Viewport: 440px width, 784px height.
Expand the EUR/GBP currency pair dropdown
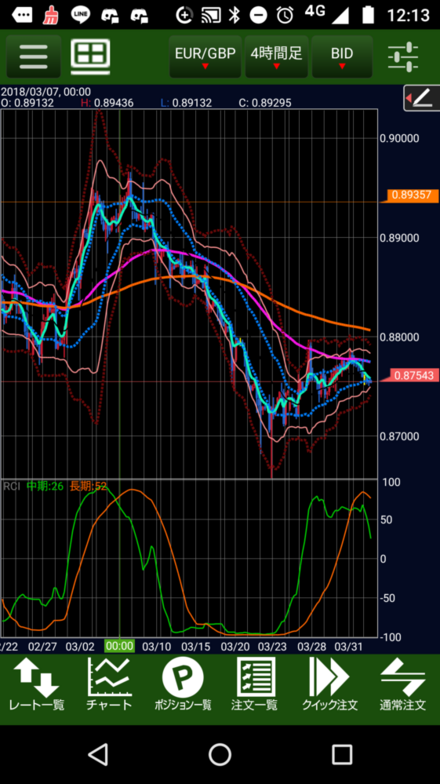click(x=205, y=57)
